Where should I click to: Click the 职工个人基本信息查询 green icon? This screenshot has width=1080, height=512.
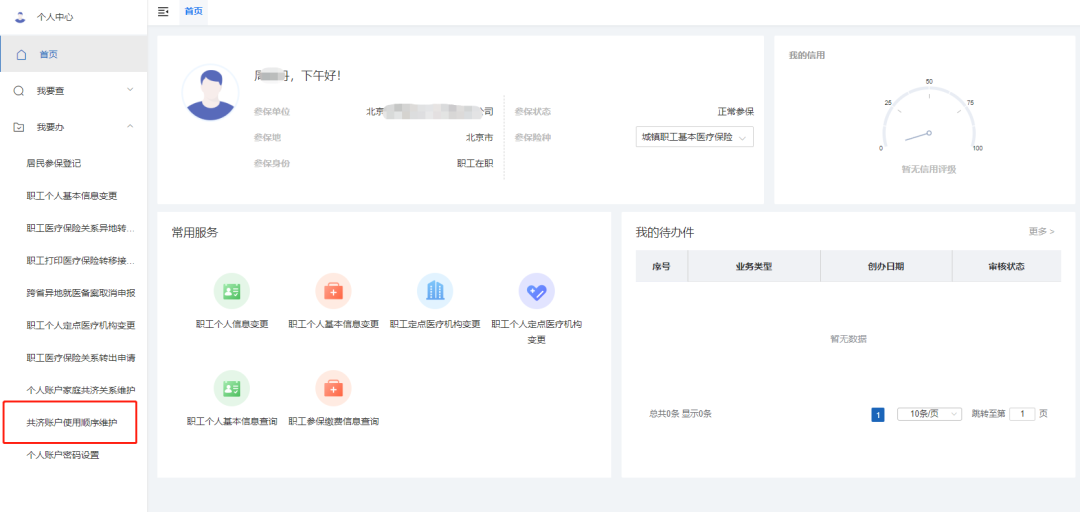232,388
